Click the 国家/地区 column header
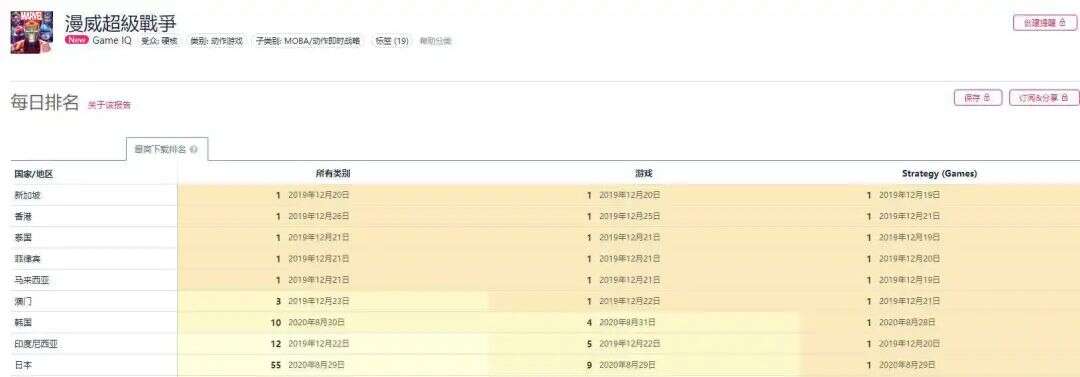This screenshot has height=377, width=1080. (34, 174)
